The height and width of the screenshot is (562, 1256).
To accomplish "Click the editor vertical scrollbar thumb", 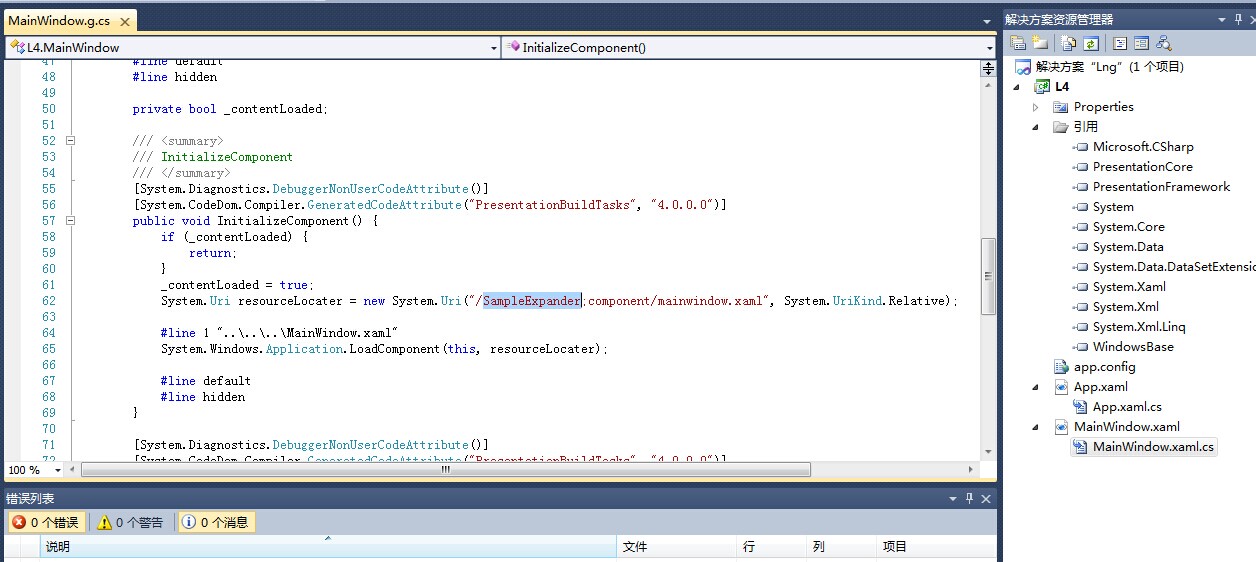I will (x=988, y=276).
